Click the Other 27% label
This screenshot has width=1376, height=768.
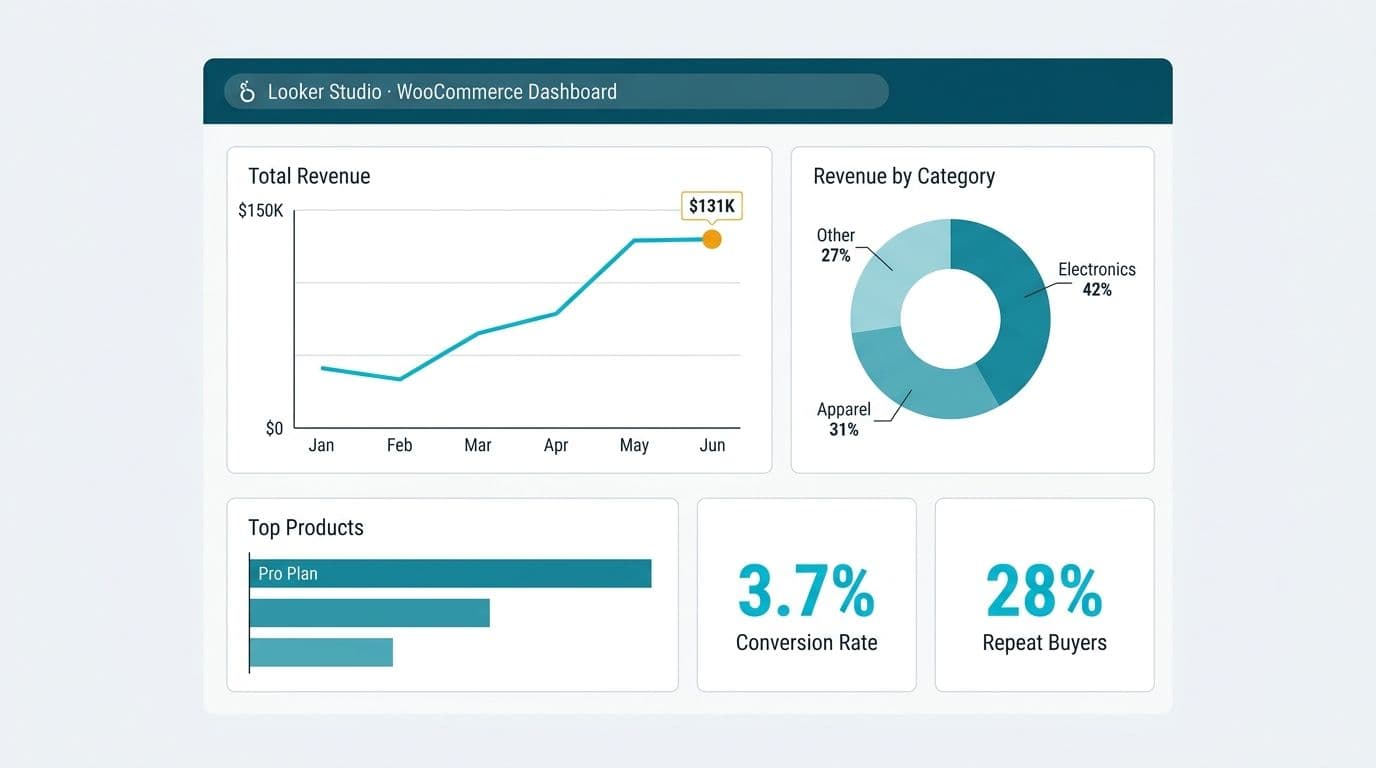click(x=836, y=245)
